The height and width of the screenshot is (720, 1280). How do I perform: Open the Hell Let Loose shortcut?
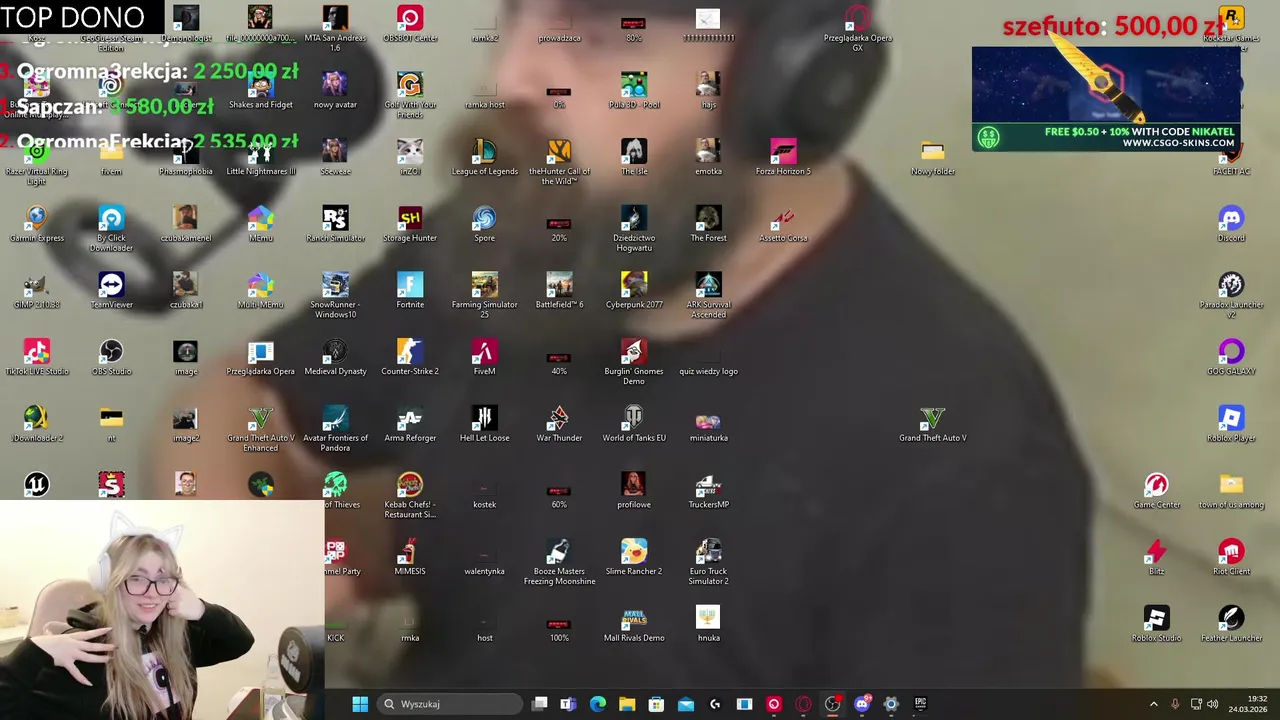pos(484,424)
